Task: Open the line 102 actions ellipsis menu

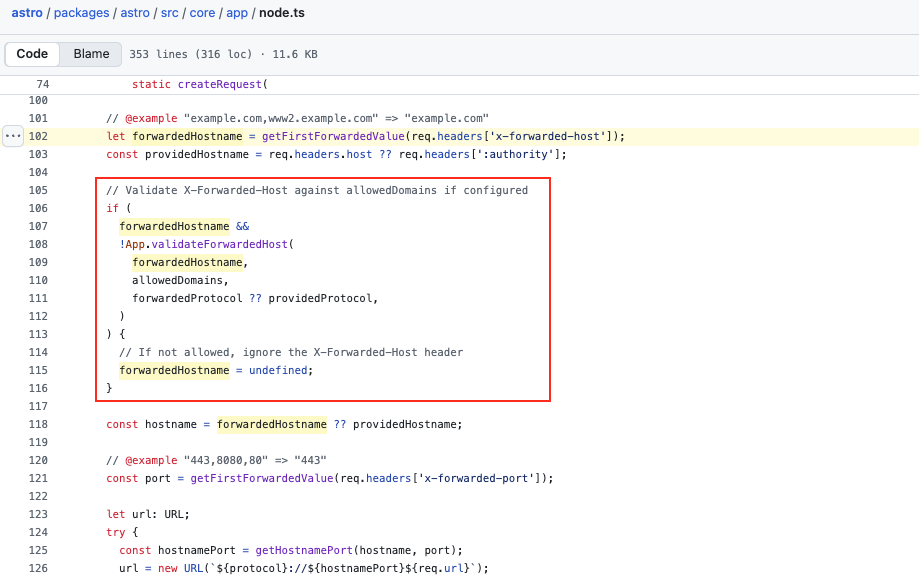Action: [x=13, y=136]
